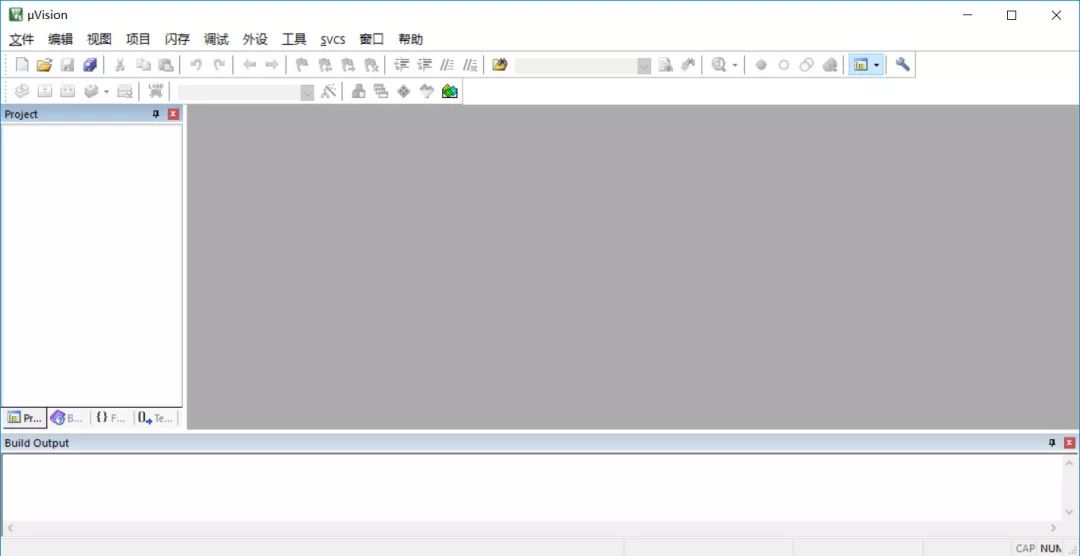
Task: Launch the Pack Installer colorful icon
Action: (x=450, y=91)
